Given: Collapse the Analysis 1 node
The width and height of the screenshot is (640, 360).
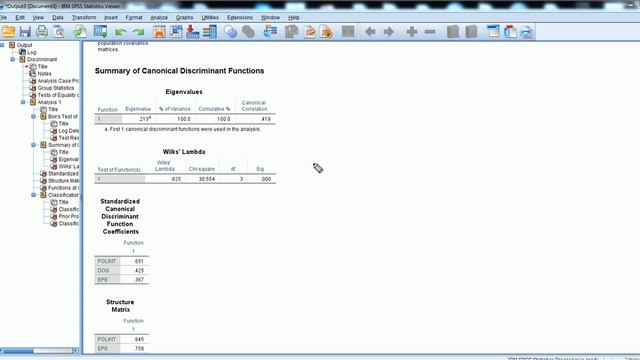Looking at the screenshot, I should click(23, 102).
